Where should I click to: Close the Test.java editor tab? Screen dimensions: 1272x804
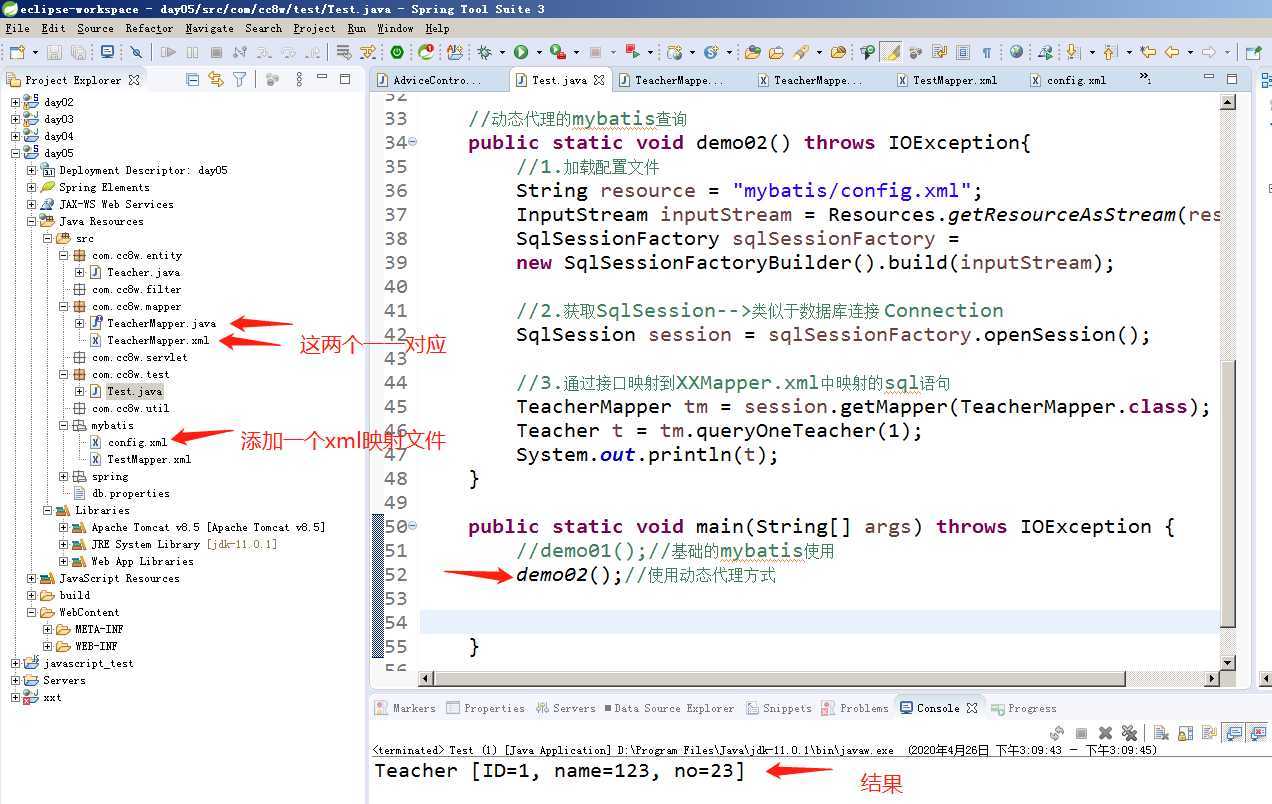pyautogui.click(x=599, y=80)
